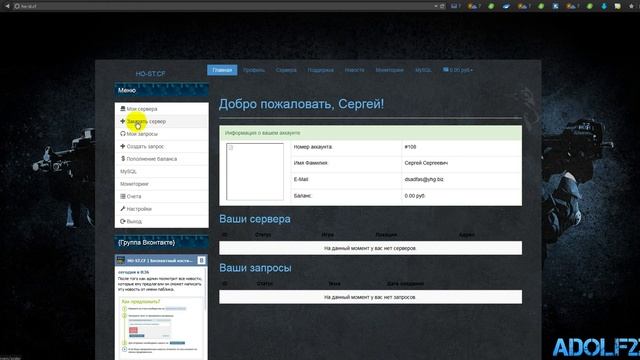Open the 'Сервера' top navigation tab
This screenshot has height=360, width=640.
tap(286, 70)
